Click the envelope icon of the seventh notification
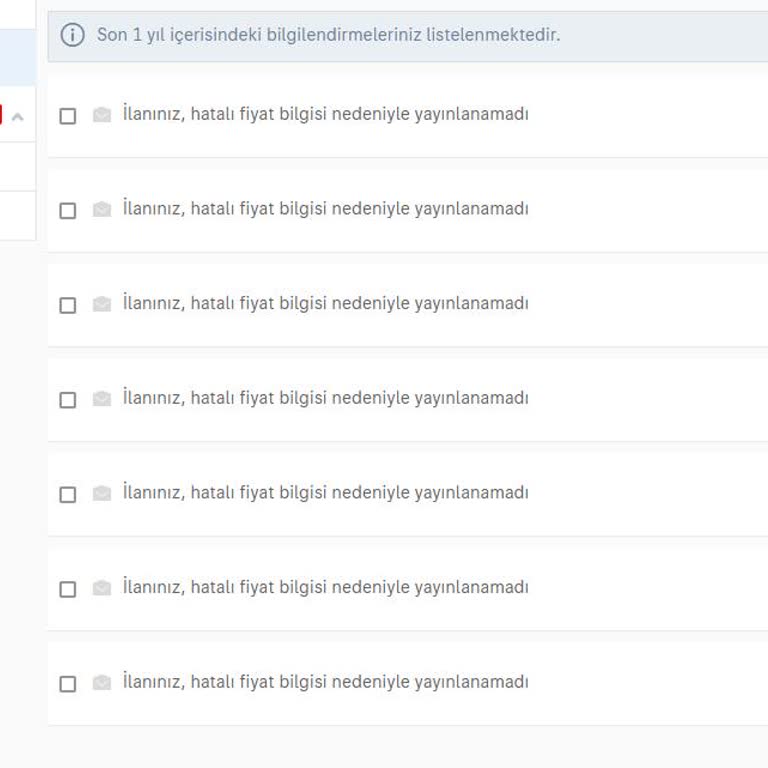 (102, 683)
